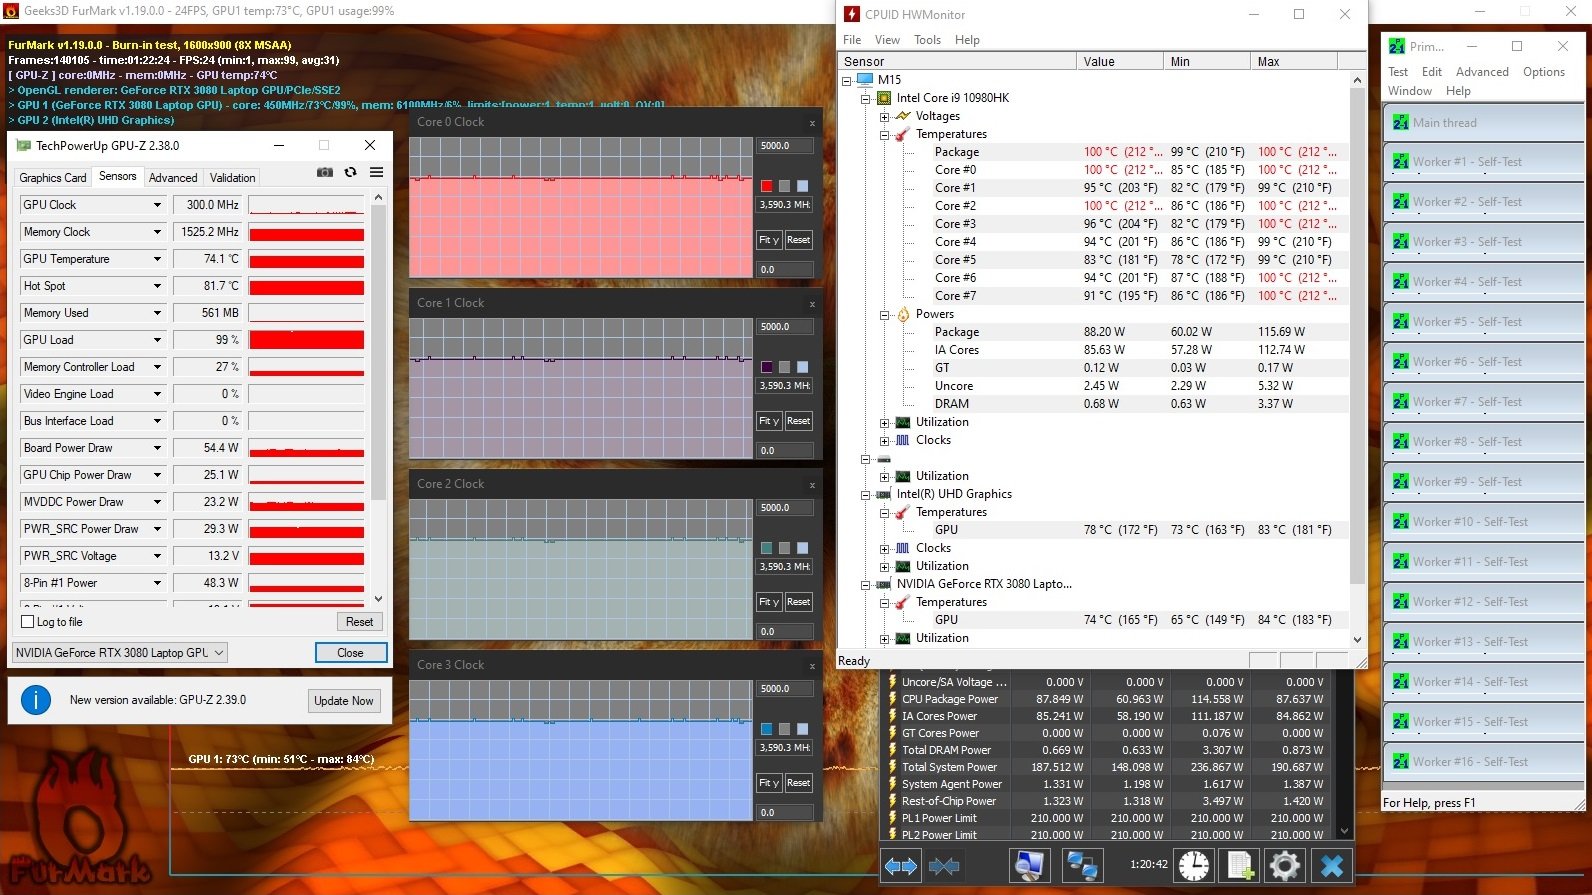Collapse the Powers node in HWMonitor
The height and width of the screenshot is (895, 1592).
tap(884, 314)
